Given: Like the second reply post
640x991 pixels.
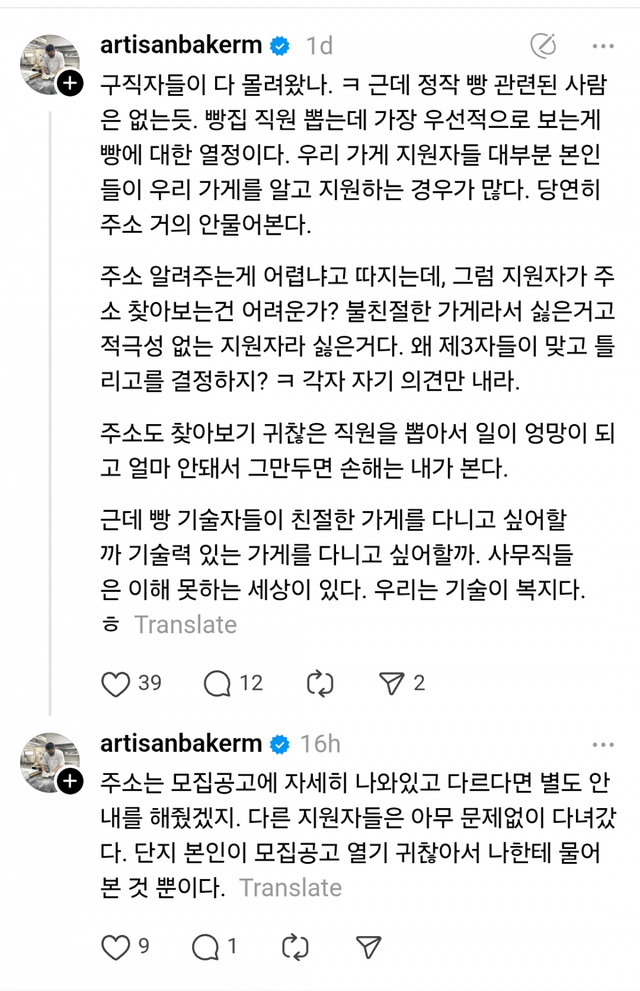Looking at the screenshot, I should 117,947.
